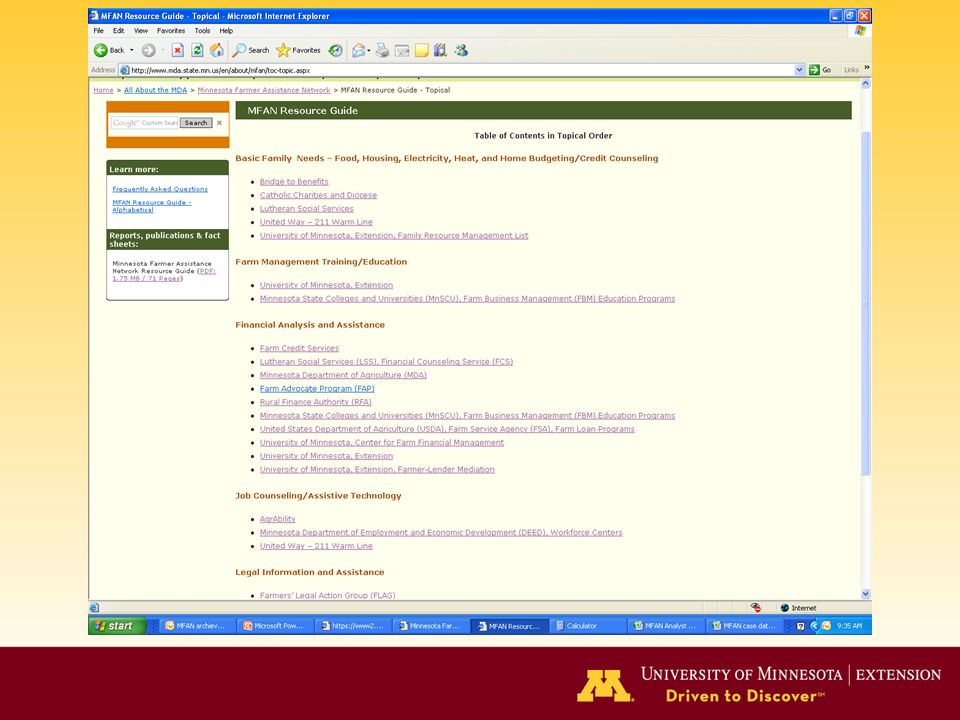Click the Internet zone globe in status bar

tap(785, 608)
